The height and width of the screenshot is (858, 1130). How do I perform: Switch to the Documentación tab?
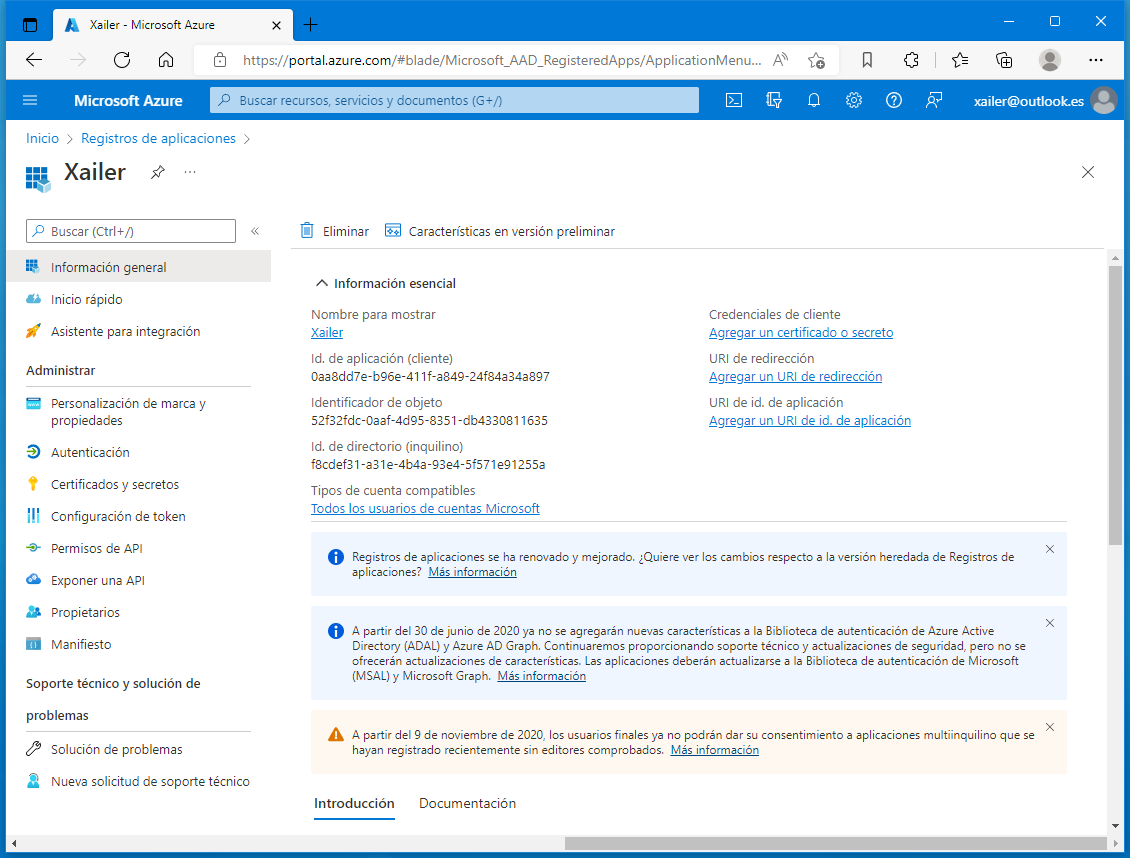pyautogui.click(x=467, y=803)
